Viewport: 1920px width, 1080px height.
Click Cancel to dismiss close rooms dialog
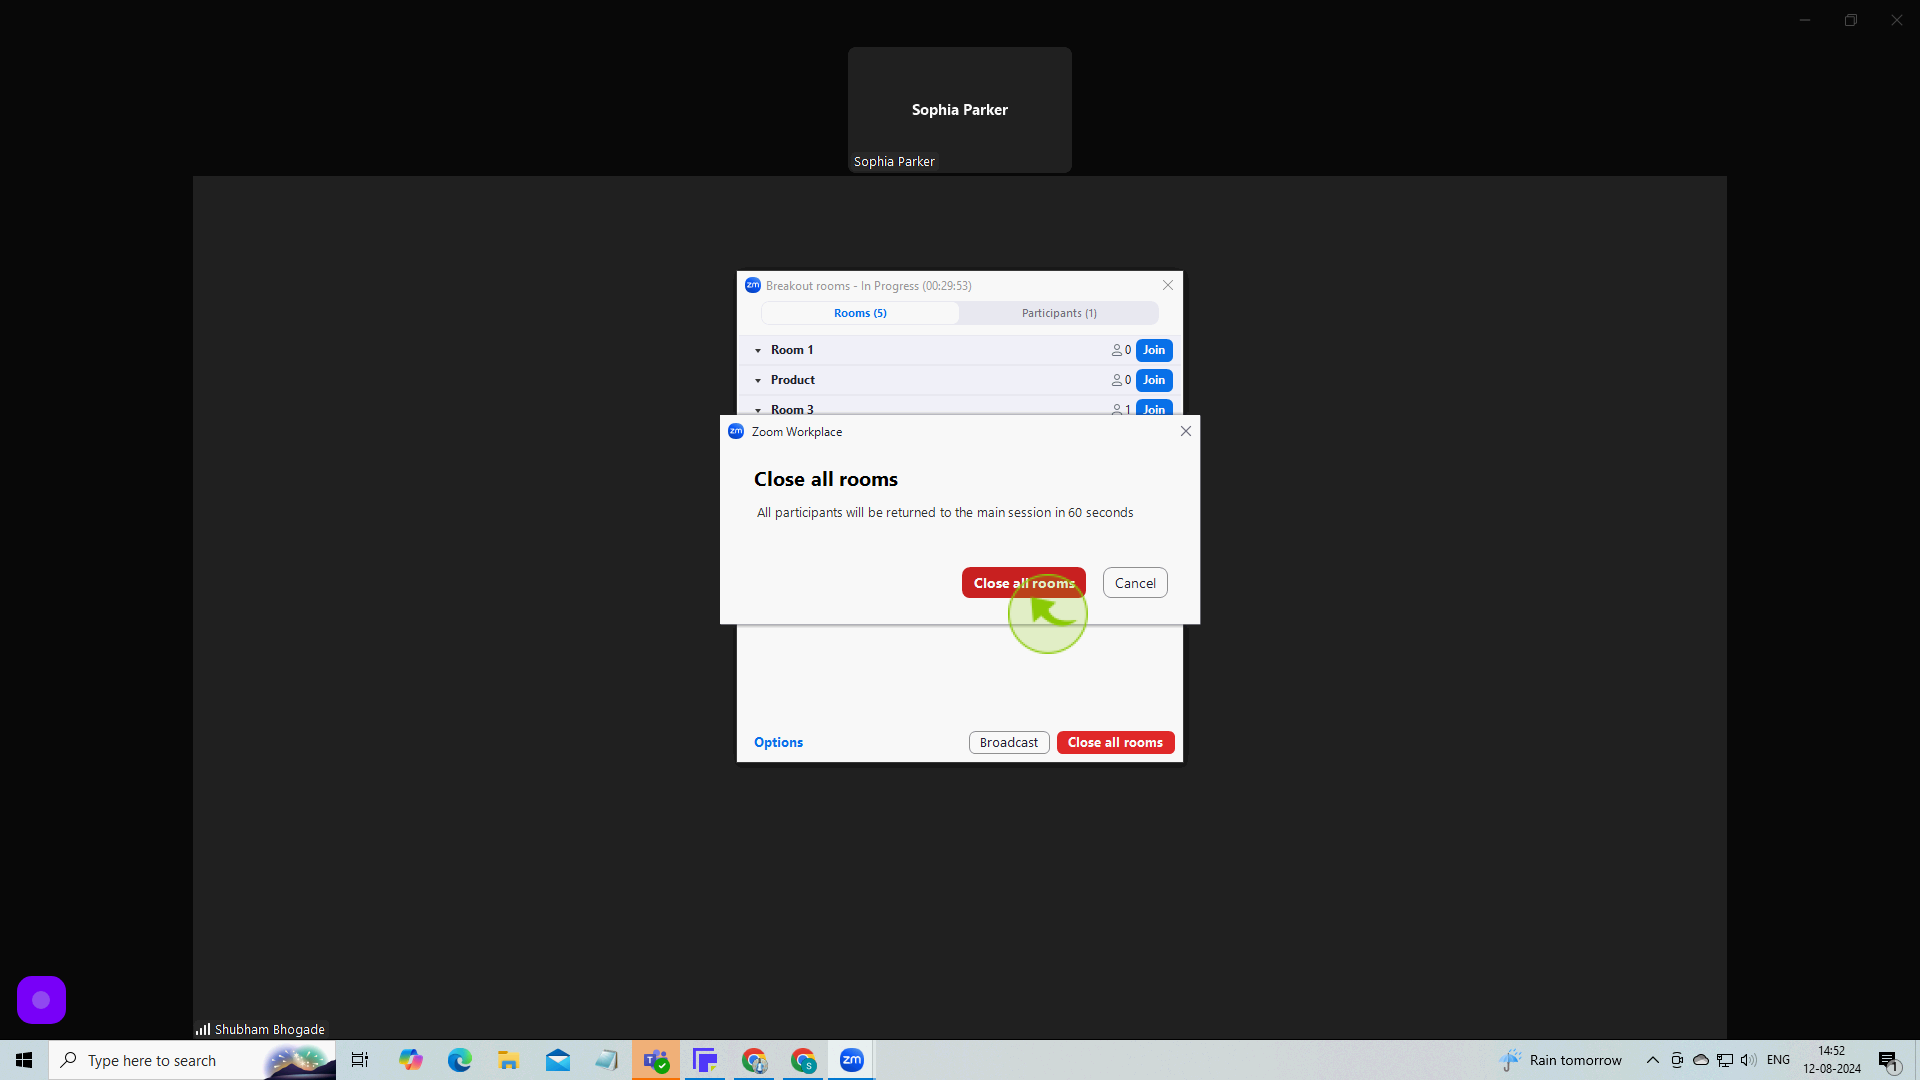[x=1134, y=583]
